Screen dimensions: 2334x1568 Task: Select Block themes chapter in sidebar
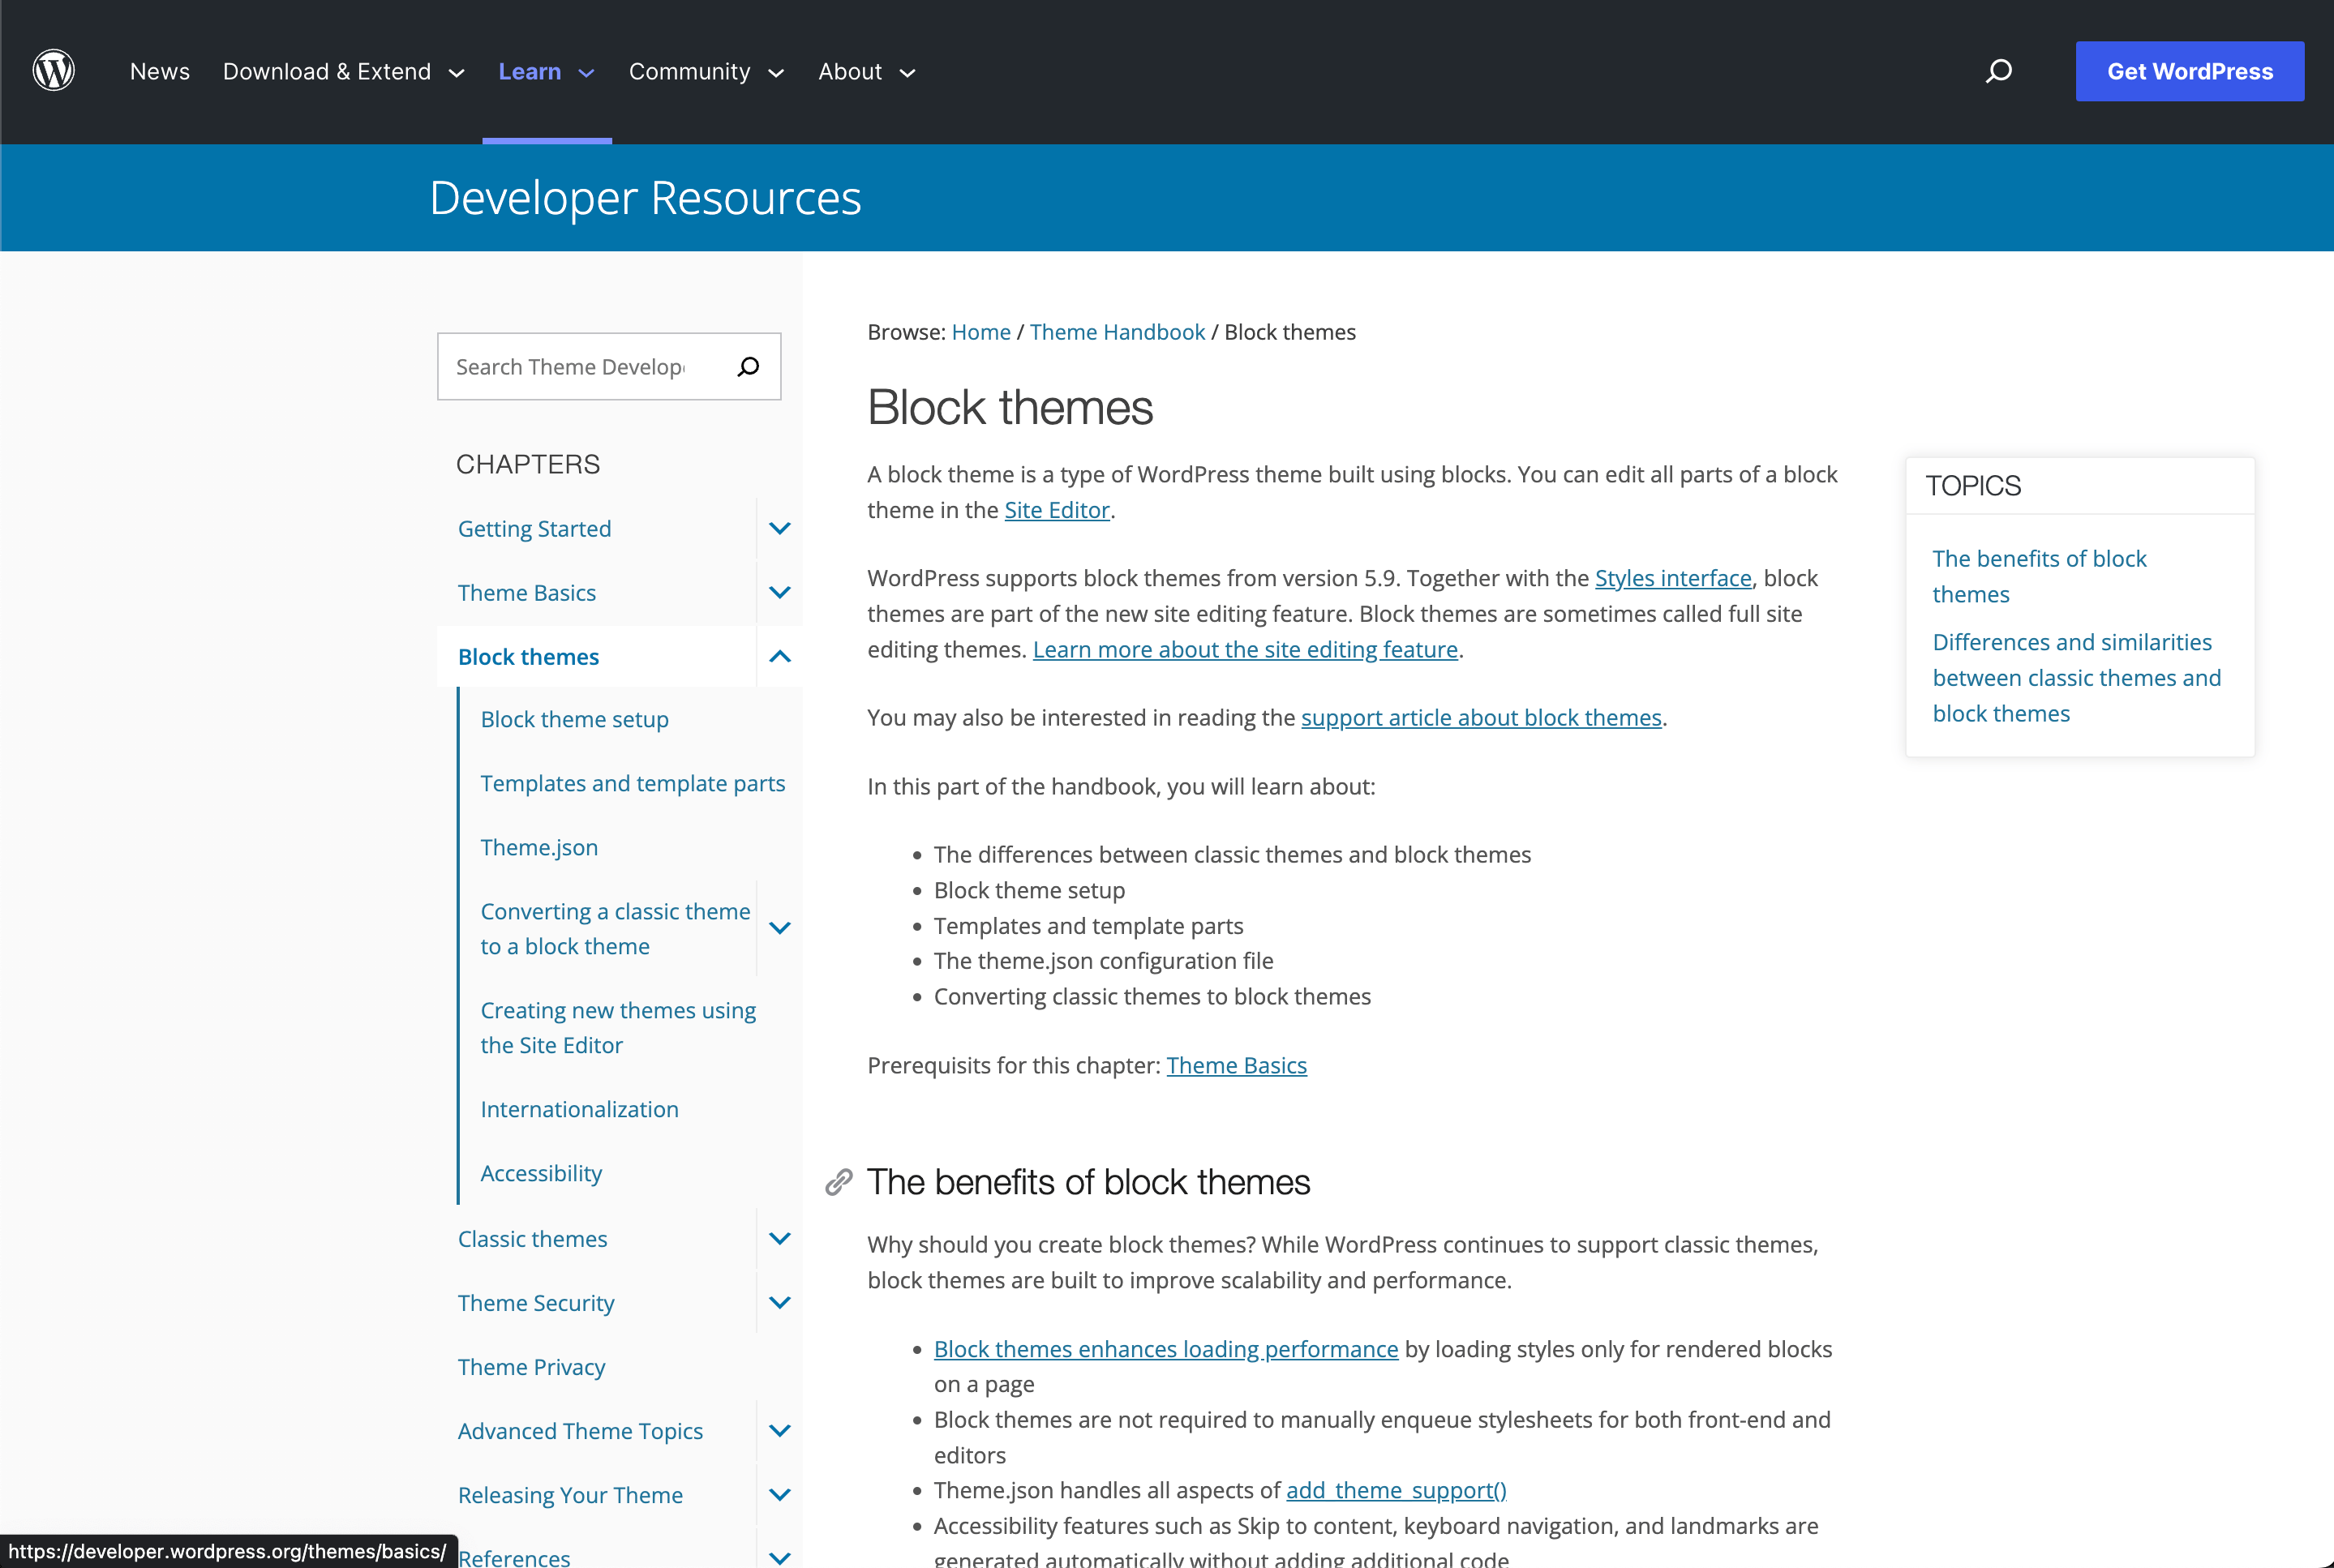(528, 657)
